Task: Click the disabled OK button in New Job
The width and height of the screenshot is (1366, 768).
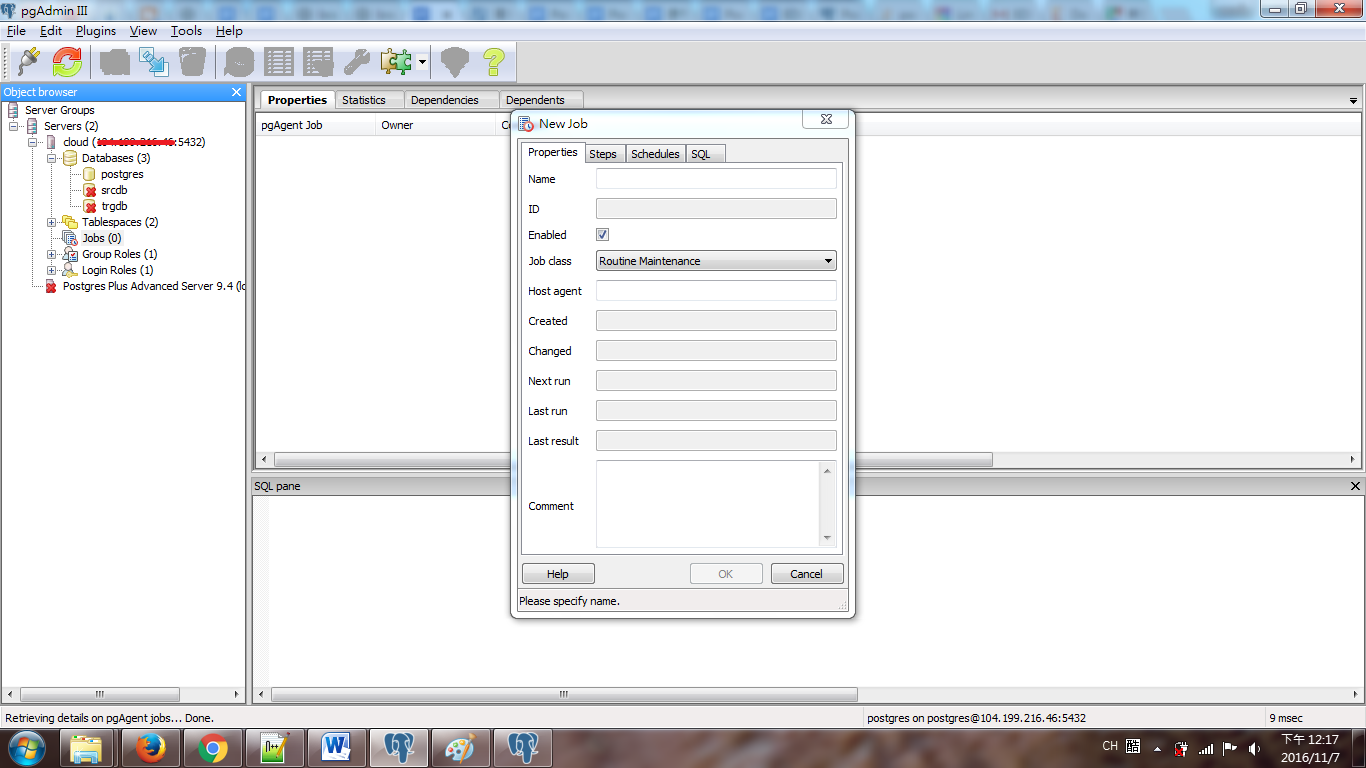Action: (726, 574)
